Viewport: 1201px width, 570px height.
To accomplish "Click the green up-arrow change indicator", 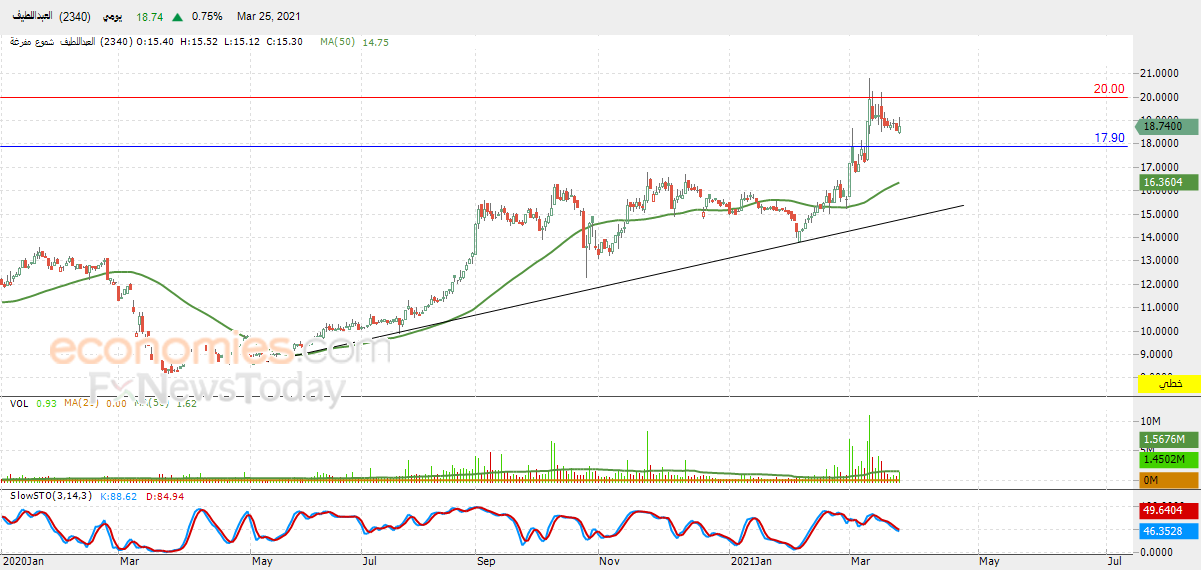I will point(177,17).
